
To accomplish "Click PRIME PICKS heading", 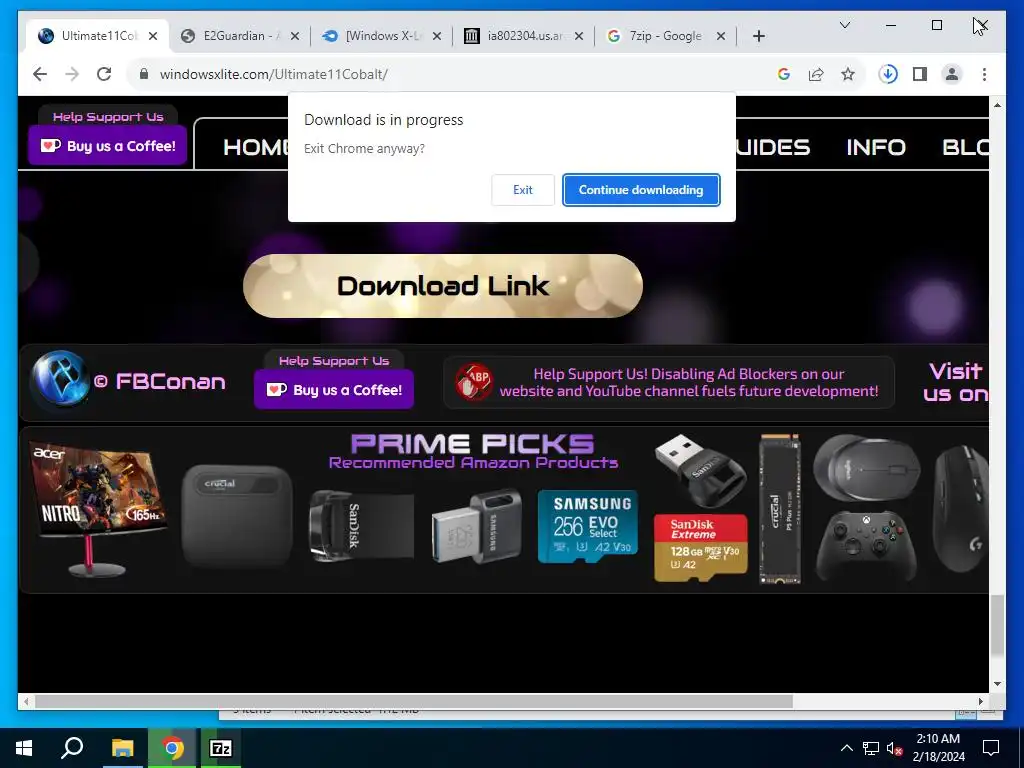I will click(x=473, y=444).
